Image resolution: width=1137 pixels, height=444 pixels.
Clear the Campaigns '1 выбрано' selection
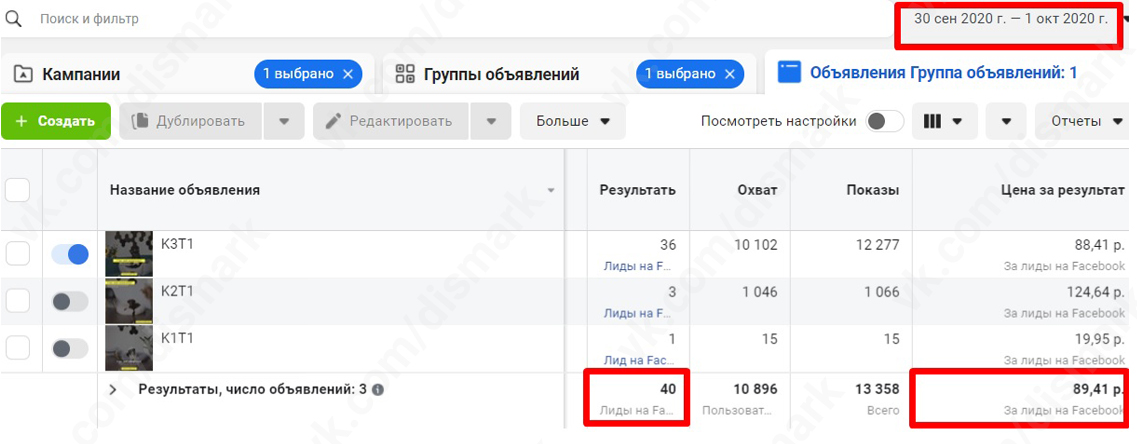click(x=348, y=74)
